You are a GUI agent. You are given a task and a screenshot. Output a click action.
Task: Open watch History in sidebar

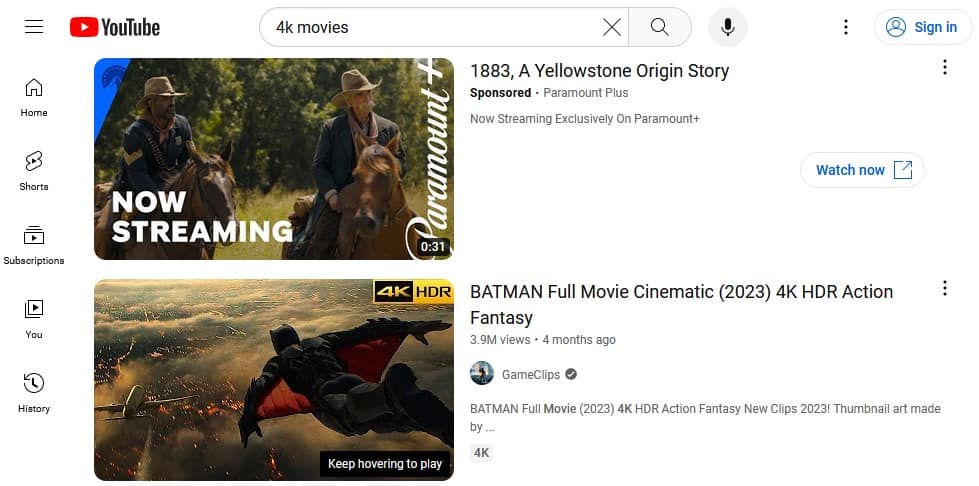[34, 393]
